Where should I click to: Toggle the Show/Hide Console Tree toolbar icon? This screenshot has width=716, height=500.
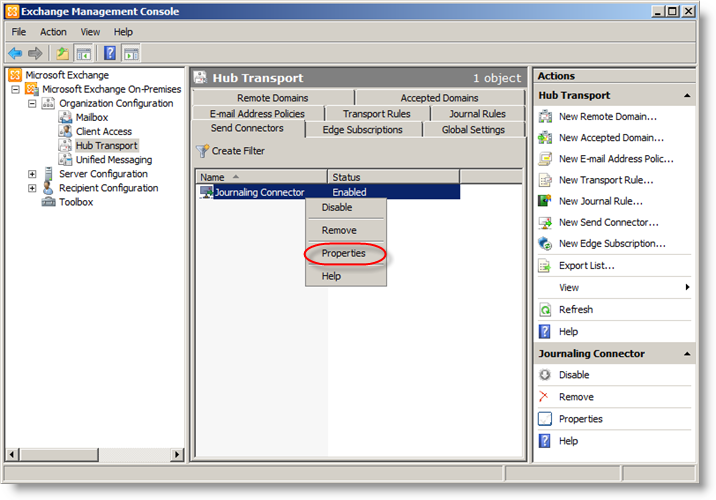[84, 53]
